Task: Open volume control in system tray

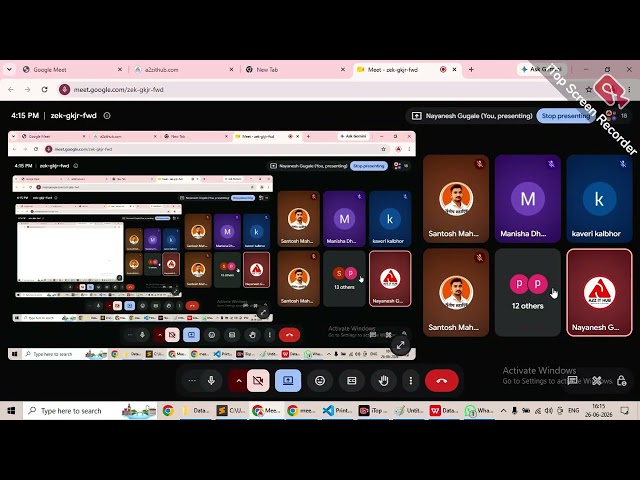Action: [549, 411]
